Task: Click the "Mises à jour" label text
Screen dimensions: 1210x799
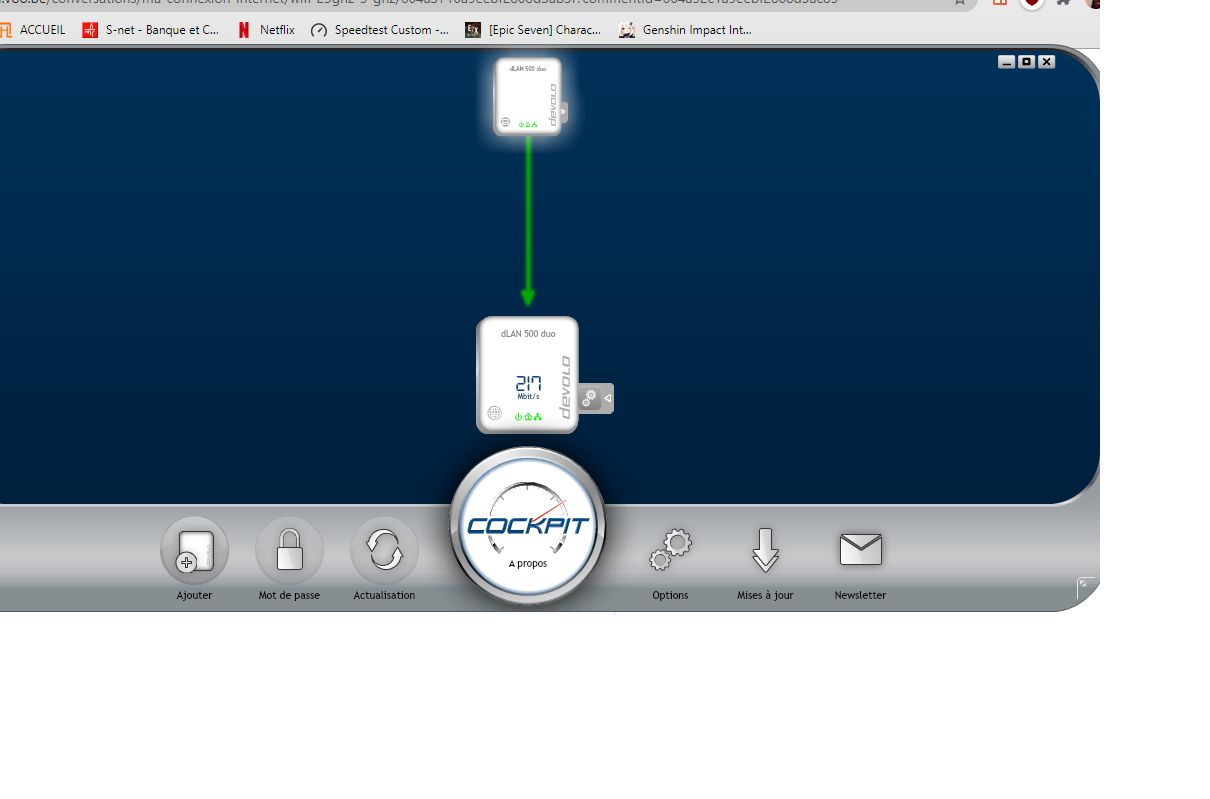Action: pos(765,595)
